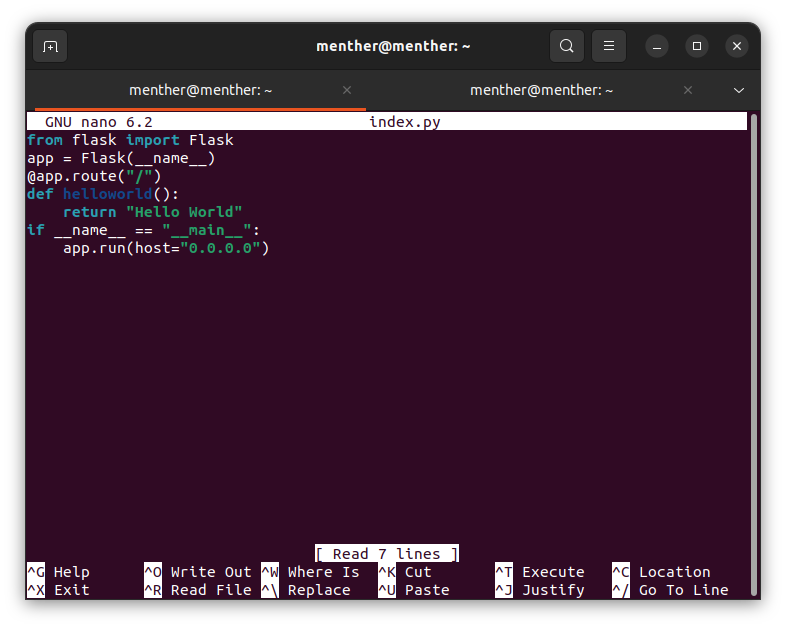
Task: Close the terminal window
Action: (x=737, y=46)
